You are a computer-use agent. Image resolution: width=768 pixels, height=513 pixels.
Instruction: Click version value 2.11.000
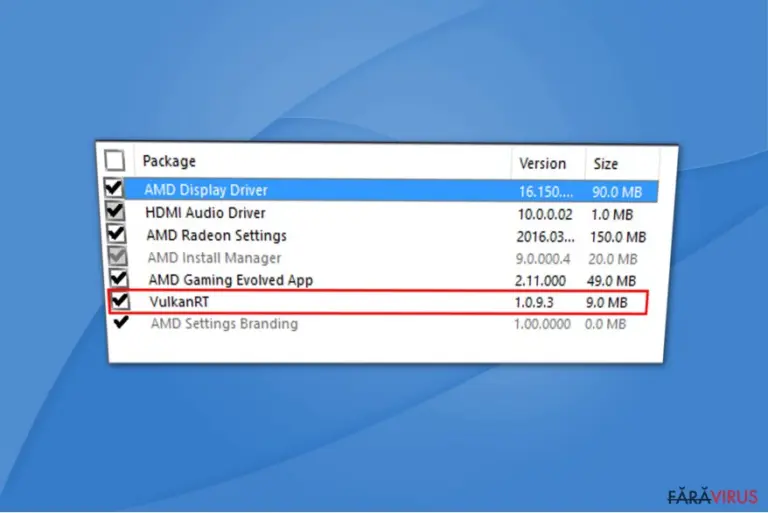[x=540, y=281]
